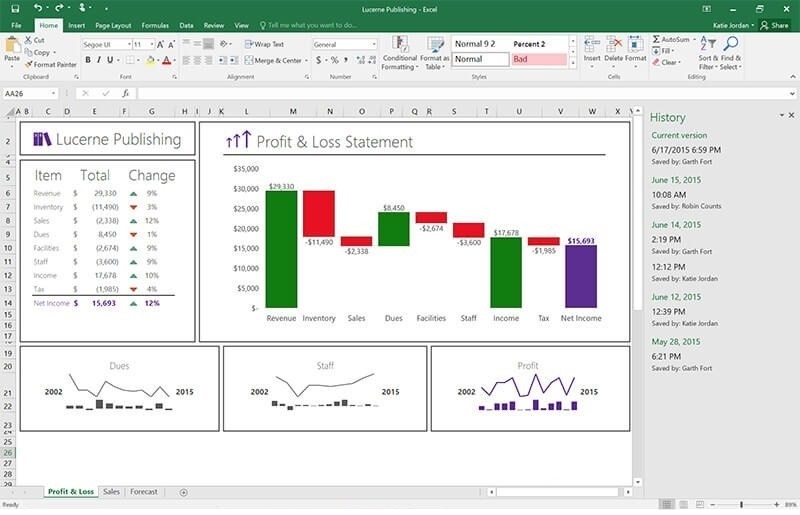Apply percent style format
Image resolution: width=800 pixels, height=515 pixels.
(334, 60)
